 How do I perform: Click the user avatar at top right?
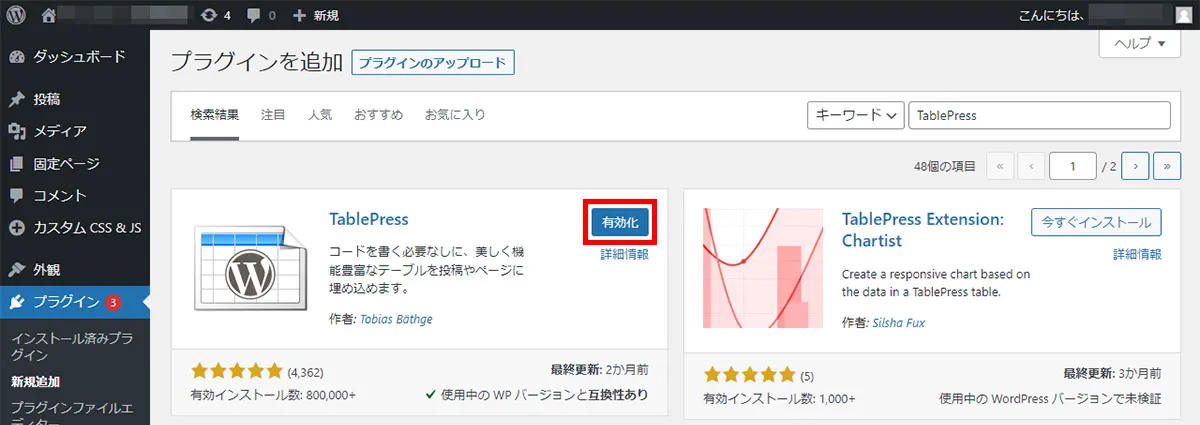pyautogui.click(x=1183, y=15)
